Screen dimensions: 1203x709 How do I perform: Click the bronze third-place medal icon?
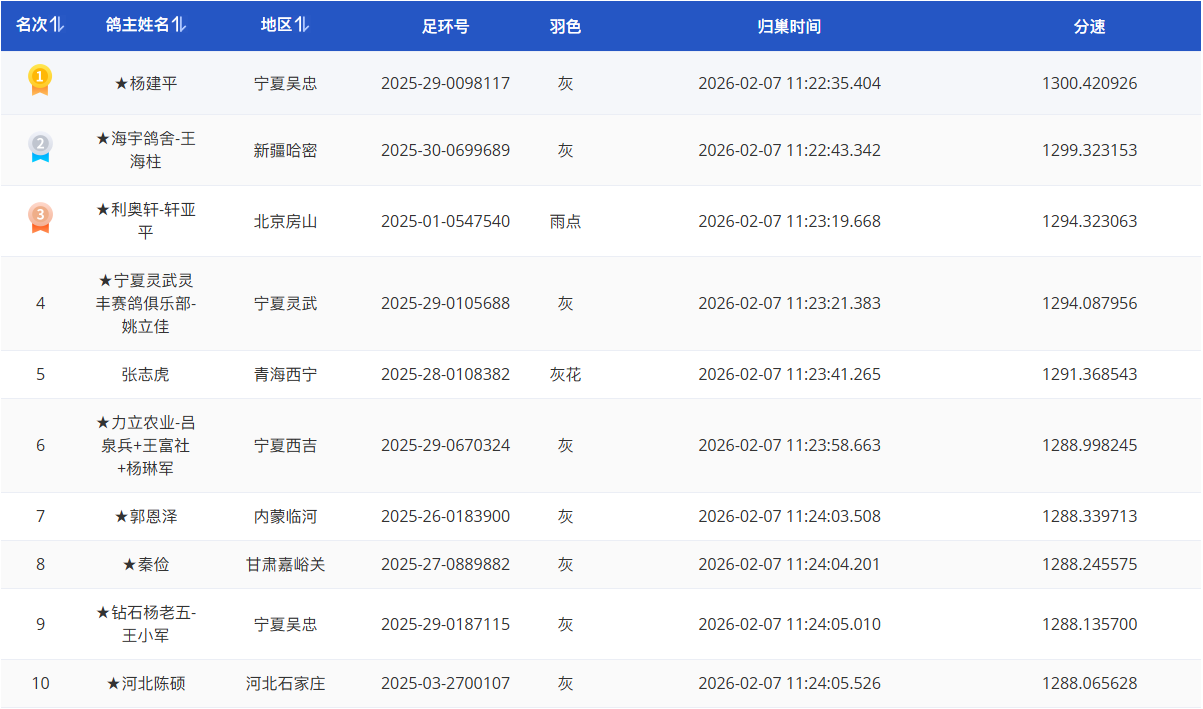coord(40,219)
